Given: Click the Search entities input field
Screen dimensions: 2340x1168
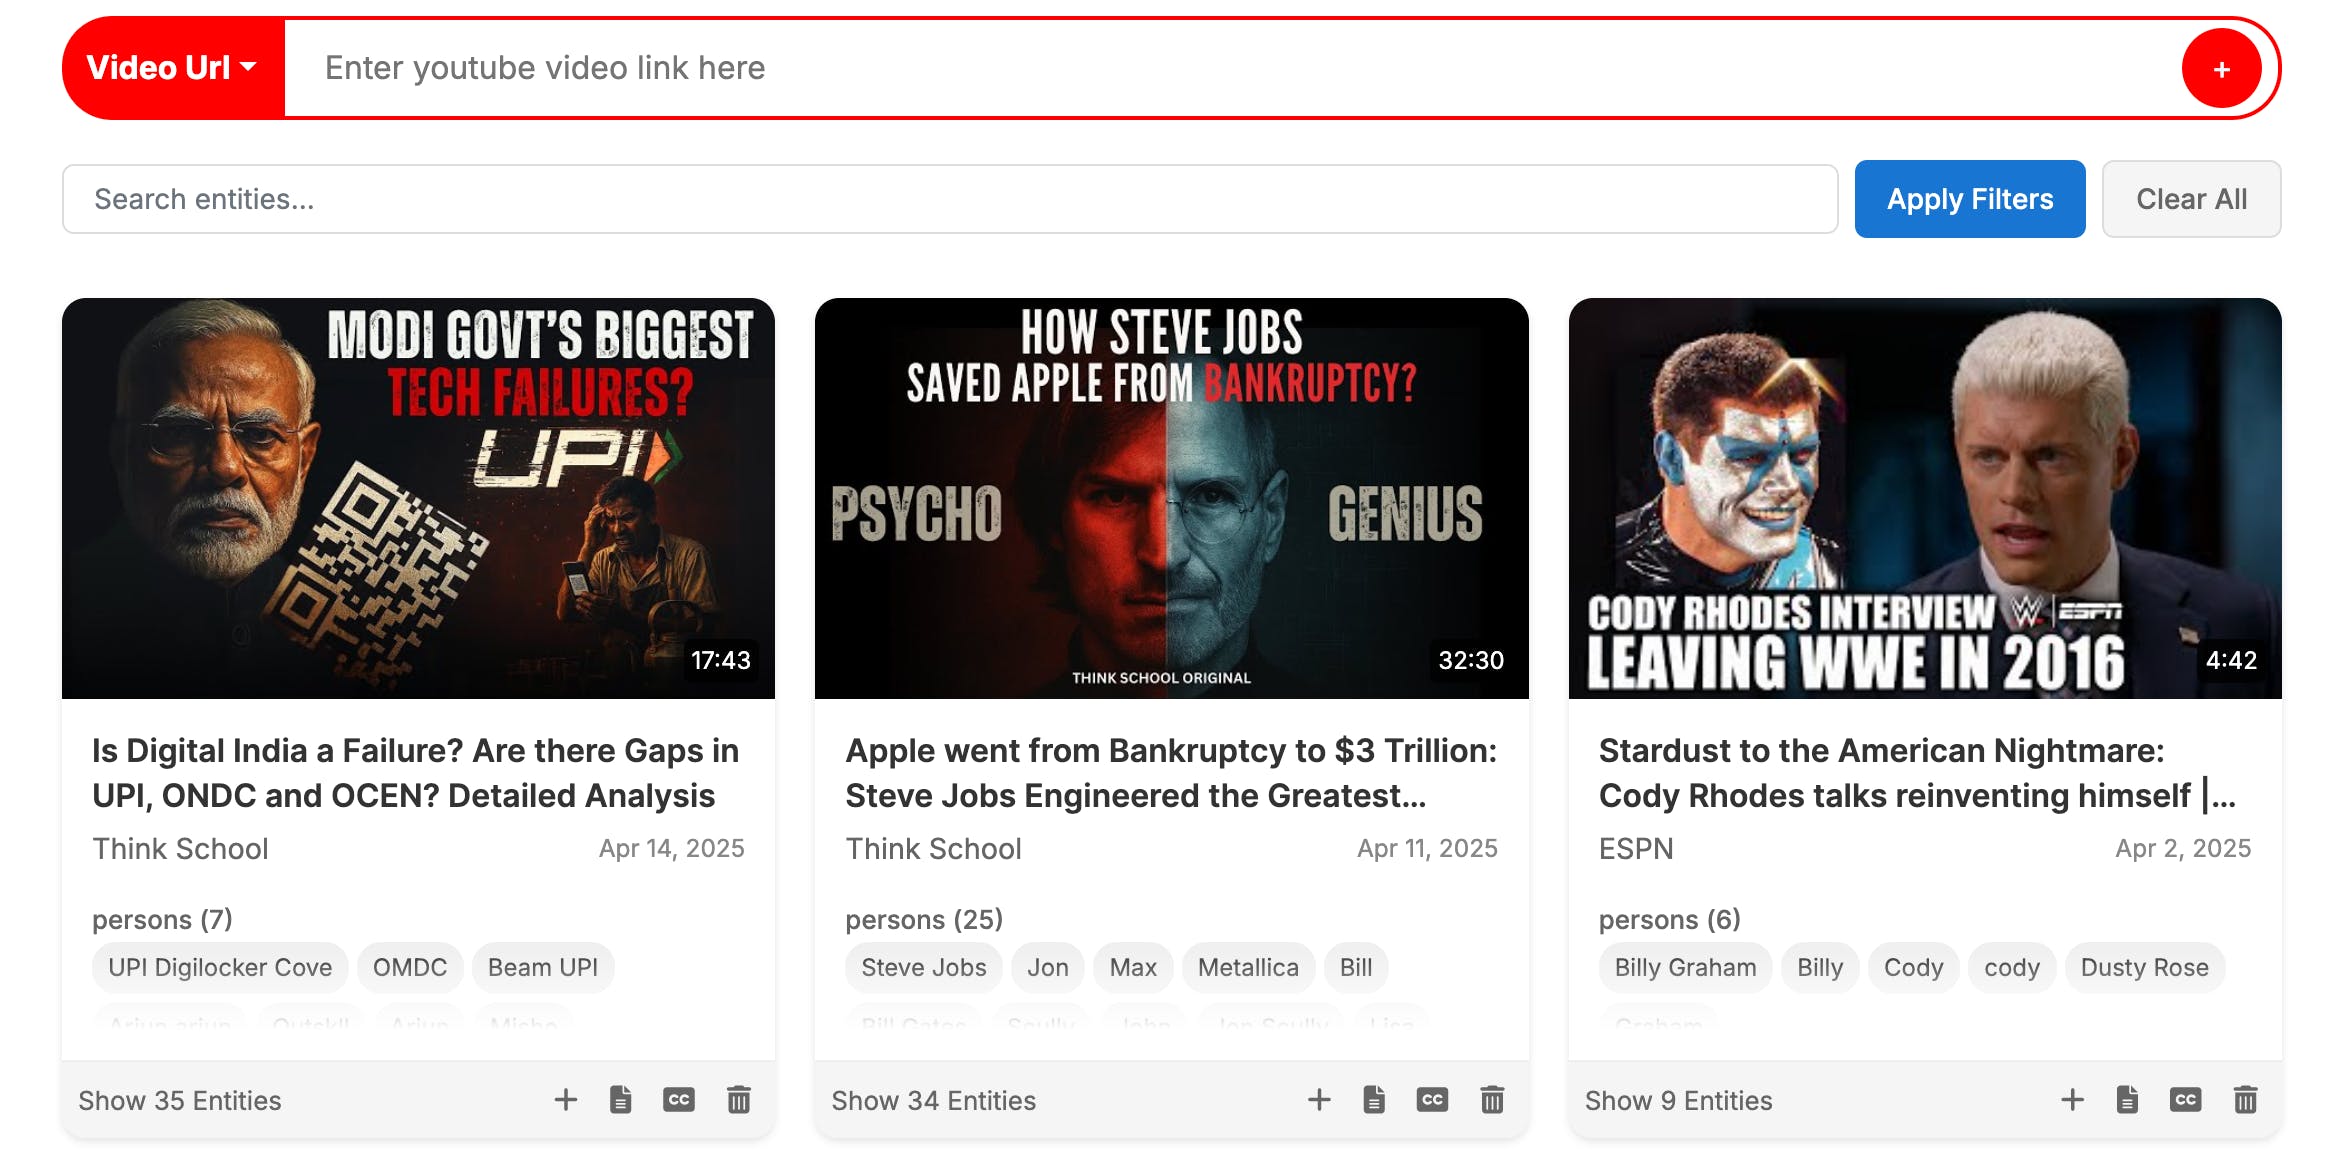Looking at the screenshot, I should coord(949,199).
